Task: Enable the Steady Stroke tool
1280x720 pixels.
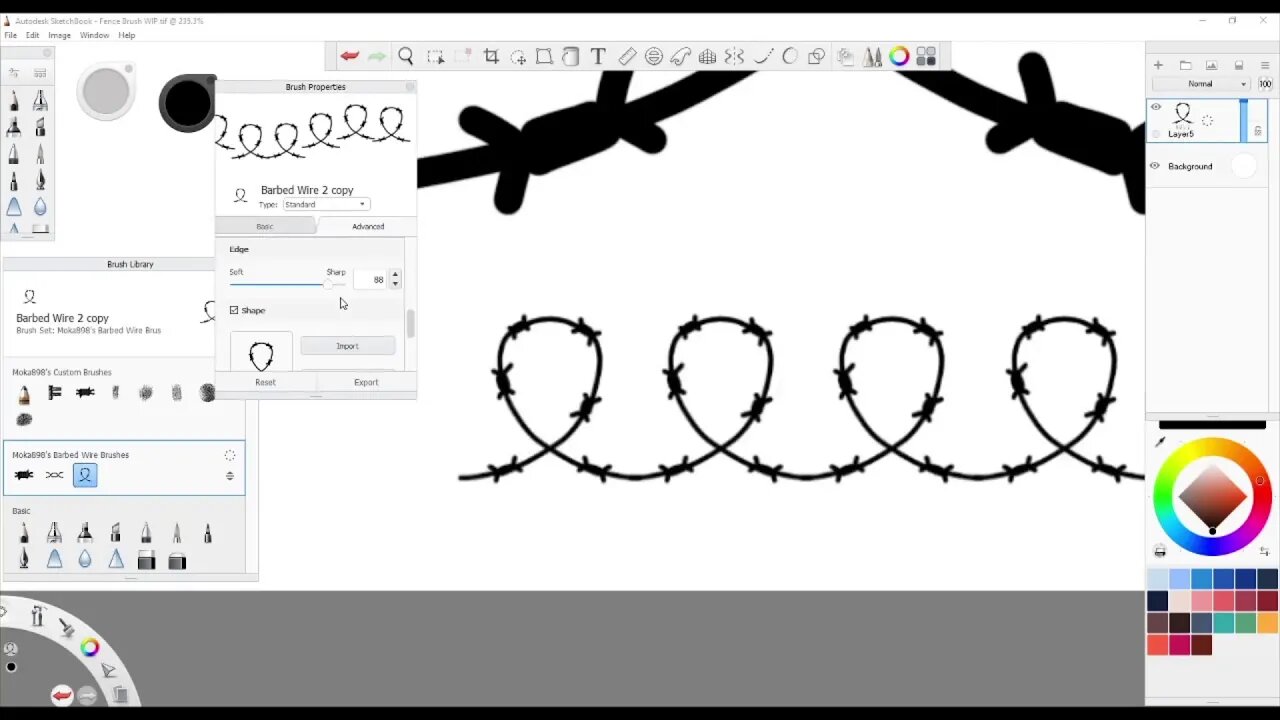Action: [x=763, y=56]
